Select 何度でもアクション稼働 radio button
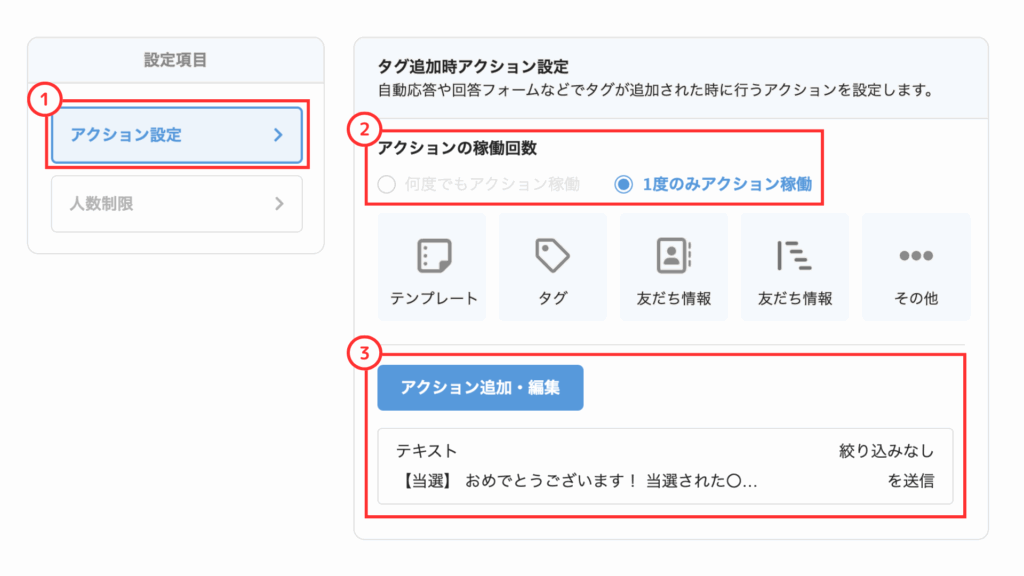The width and height of the screenshot is (1024, 576). [x=387, y=184]
